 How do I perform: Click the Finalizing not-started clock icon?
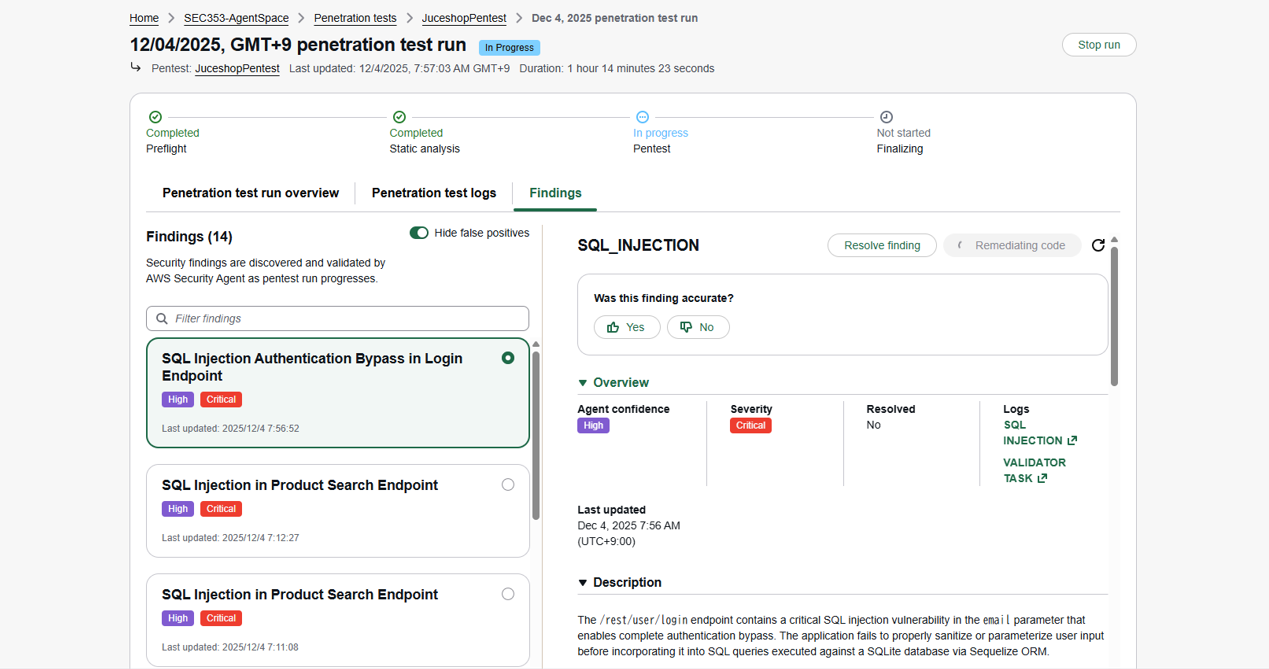(886, 117)
